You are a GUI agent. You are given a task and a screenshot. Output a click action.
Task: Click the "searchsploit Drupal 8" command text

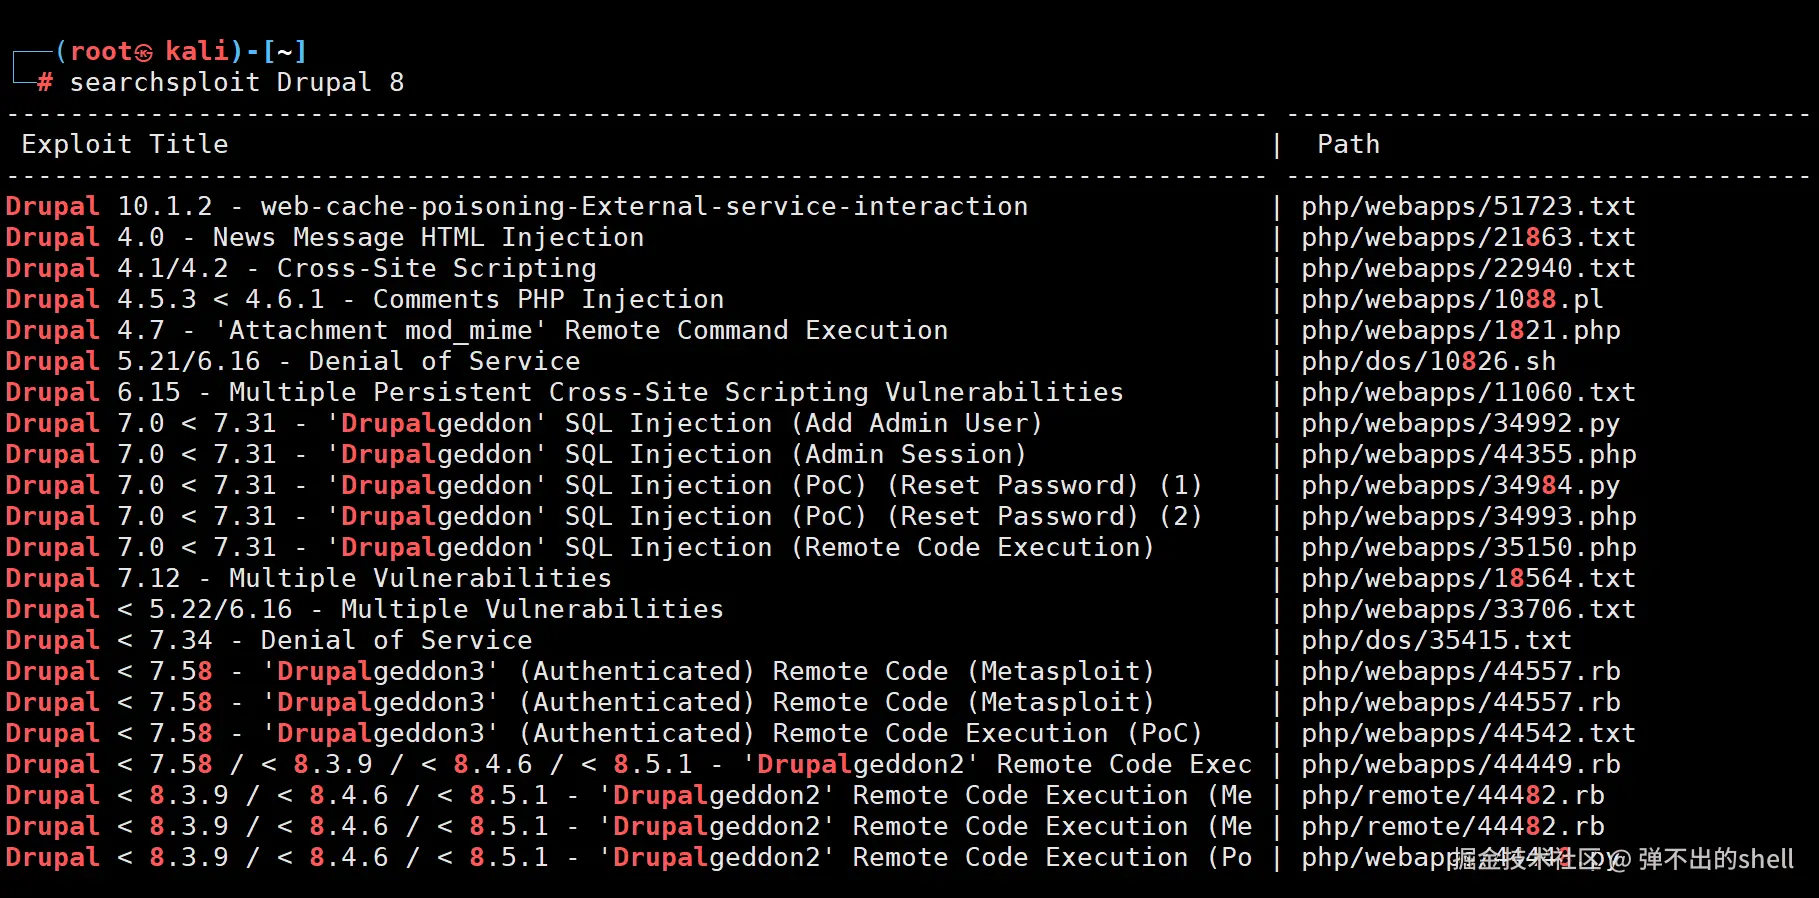[x=237, y=82]
